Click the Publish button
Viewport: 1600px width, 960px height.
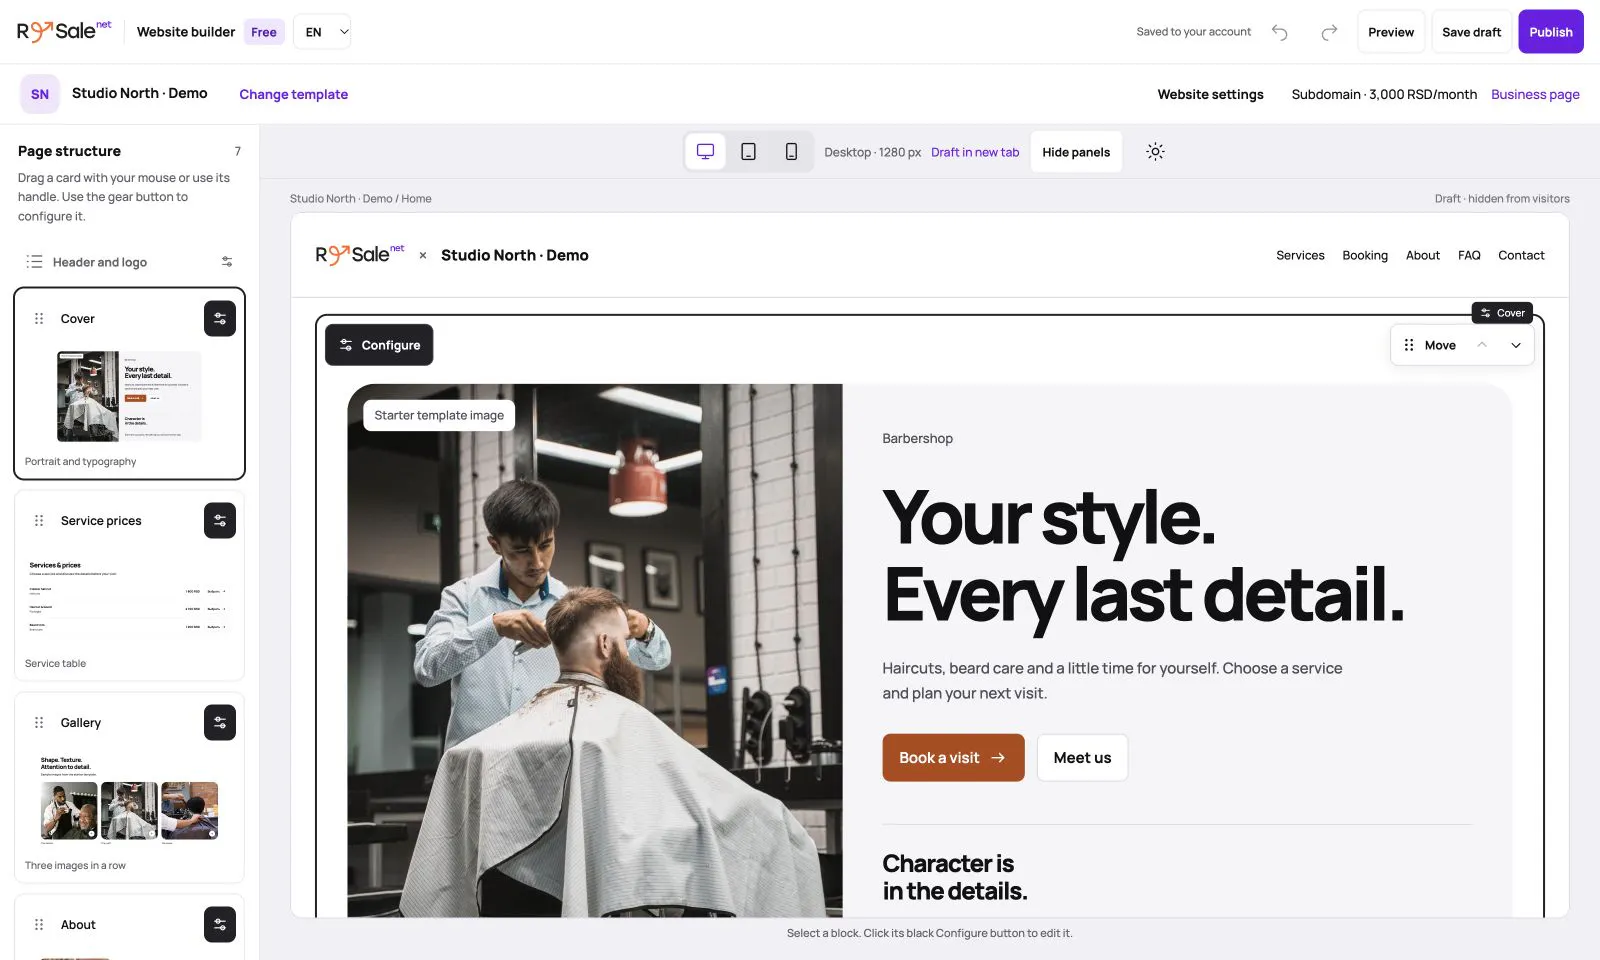click(1551, 32)
